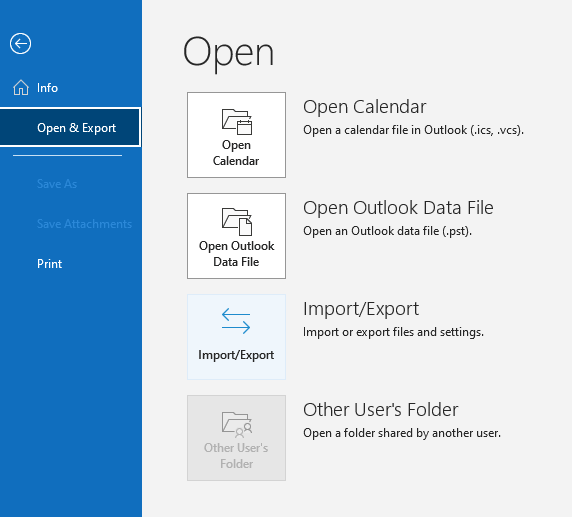Click the calendar folder icon in Open Calendar

click(x=237, y=121)
